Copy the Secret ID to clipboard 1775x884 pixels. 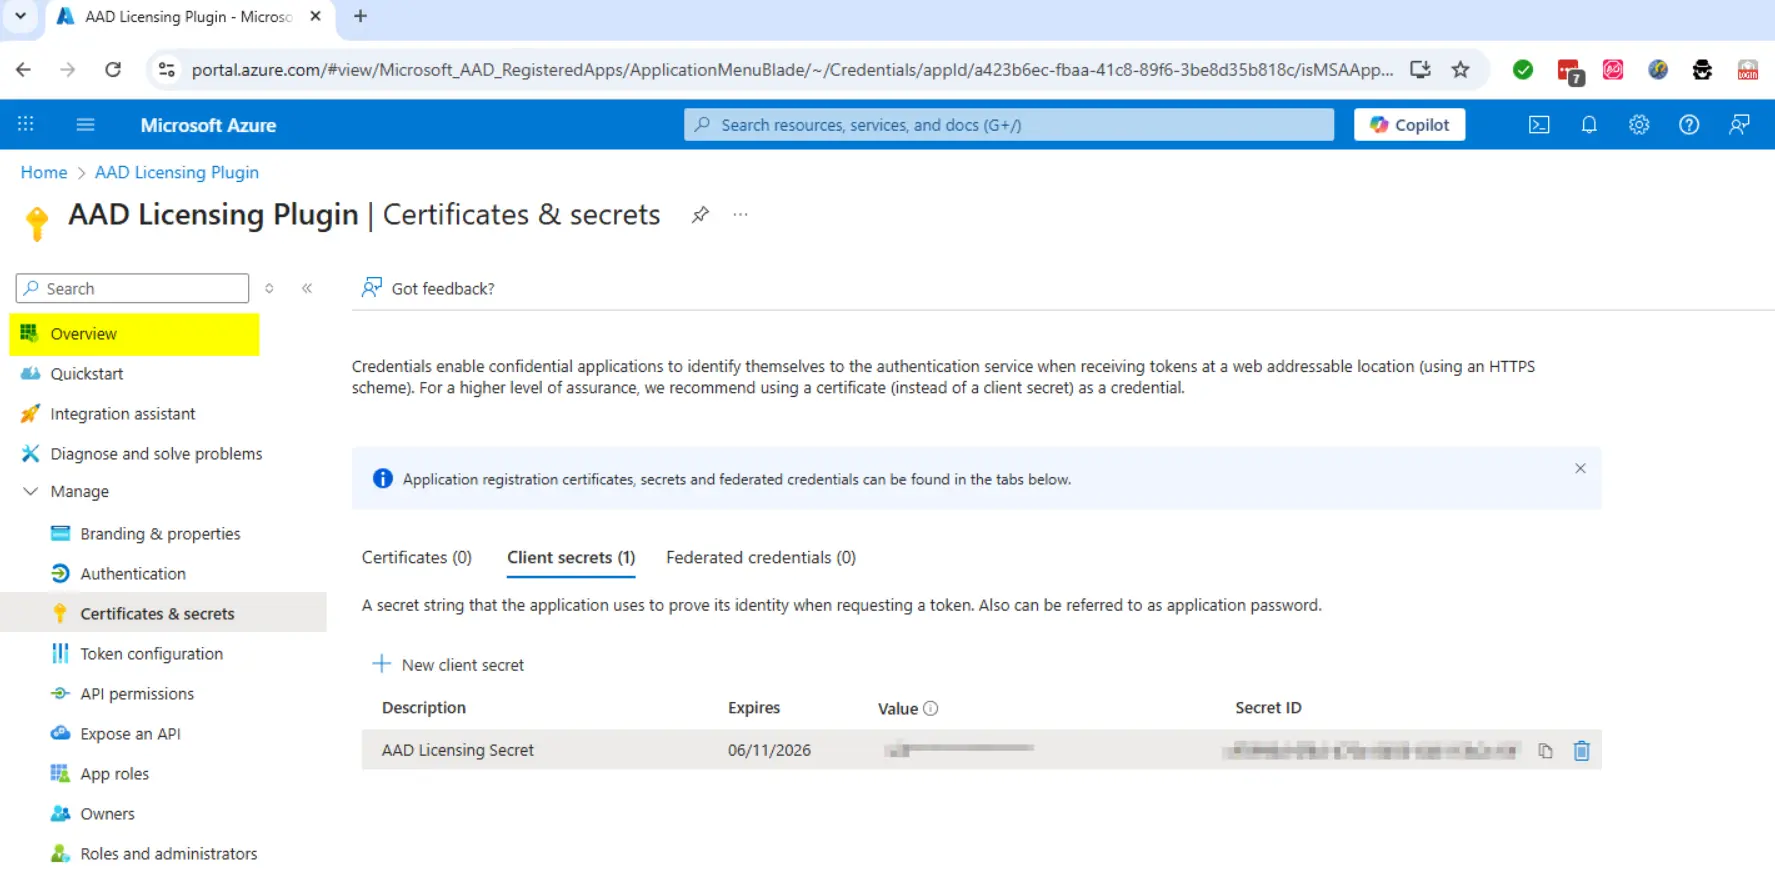pyautogui.click(x=1545, y=751)
